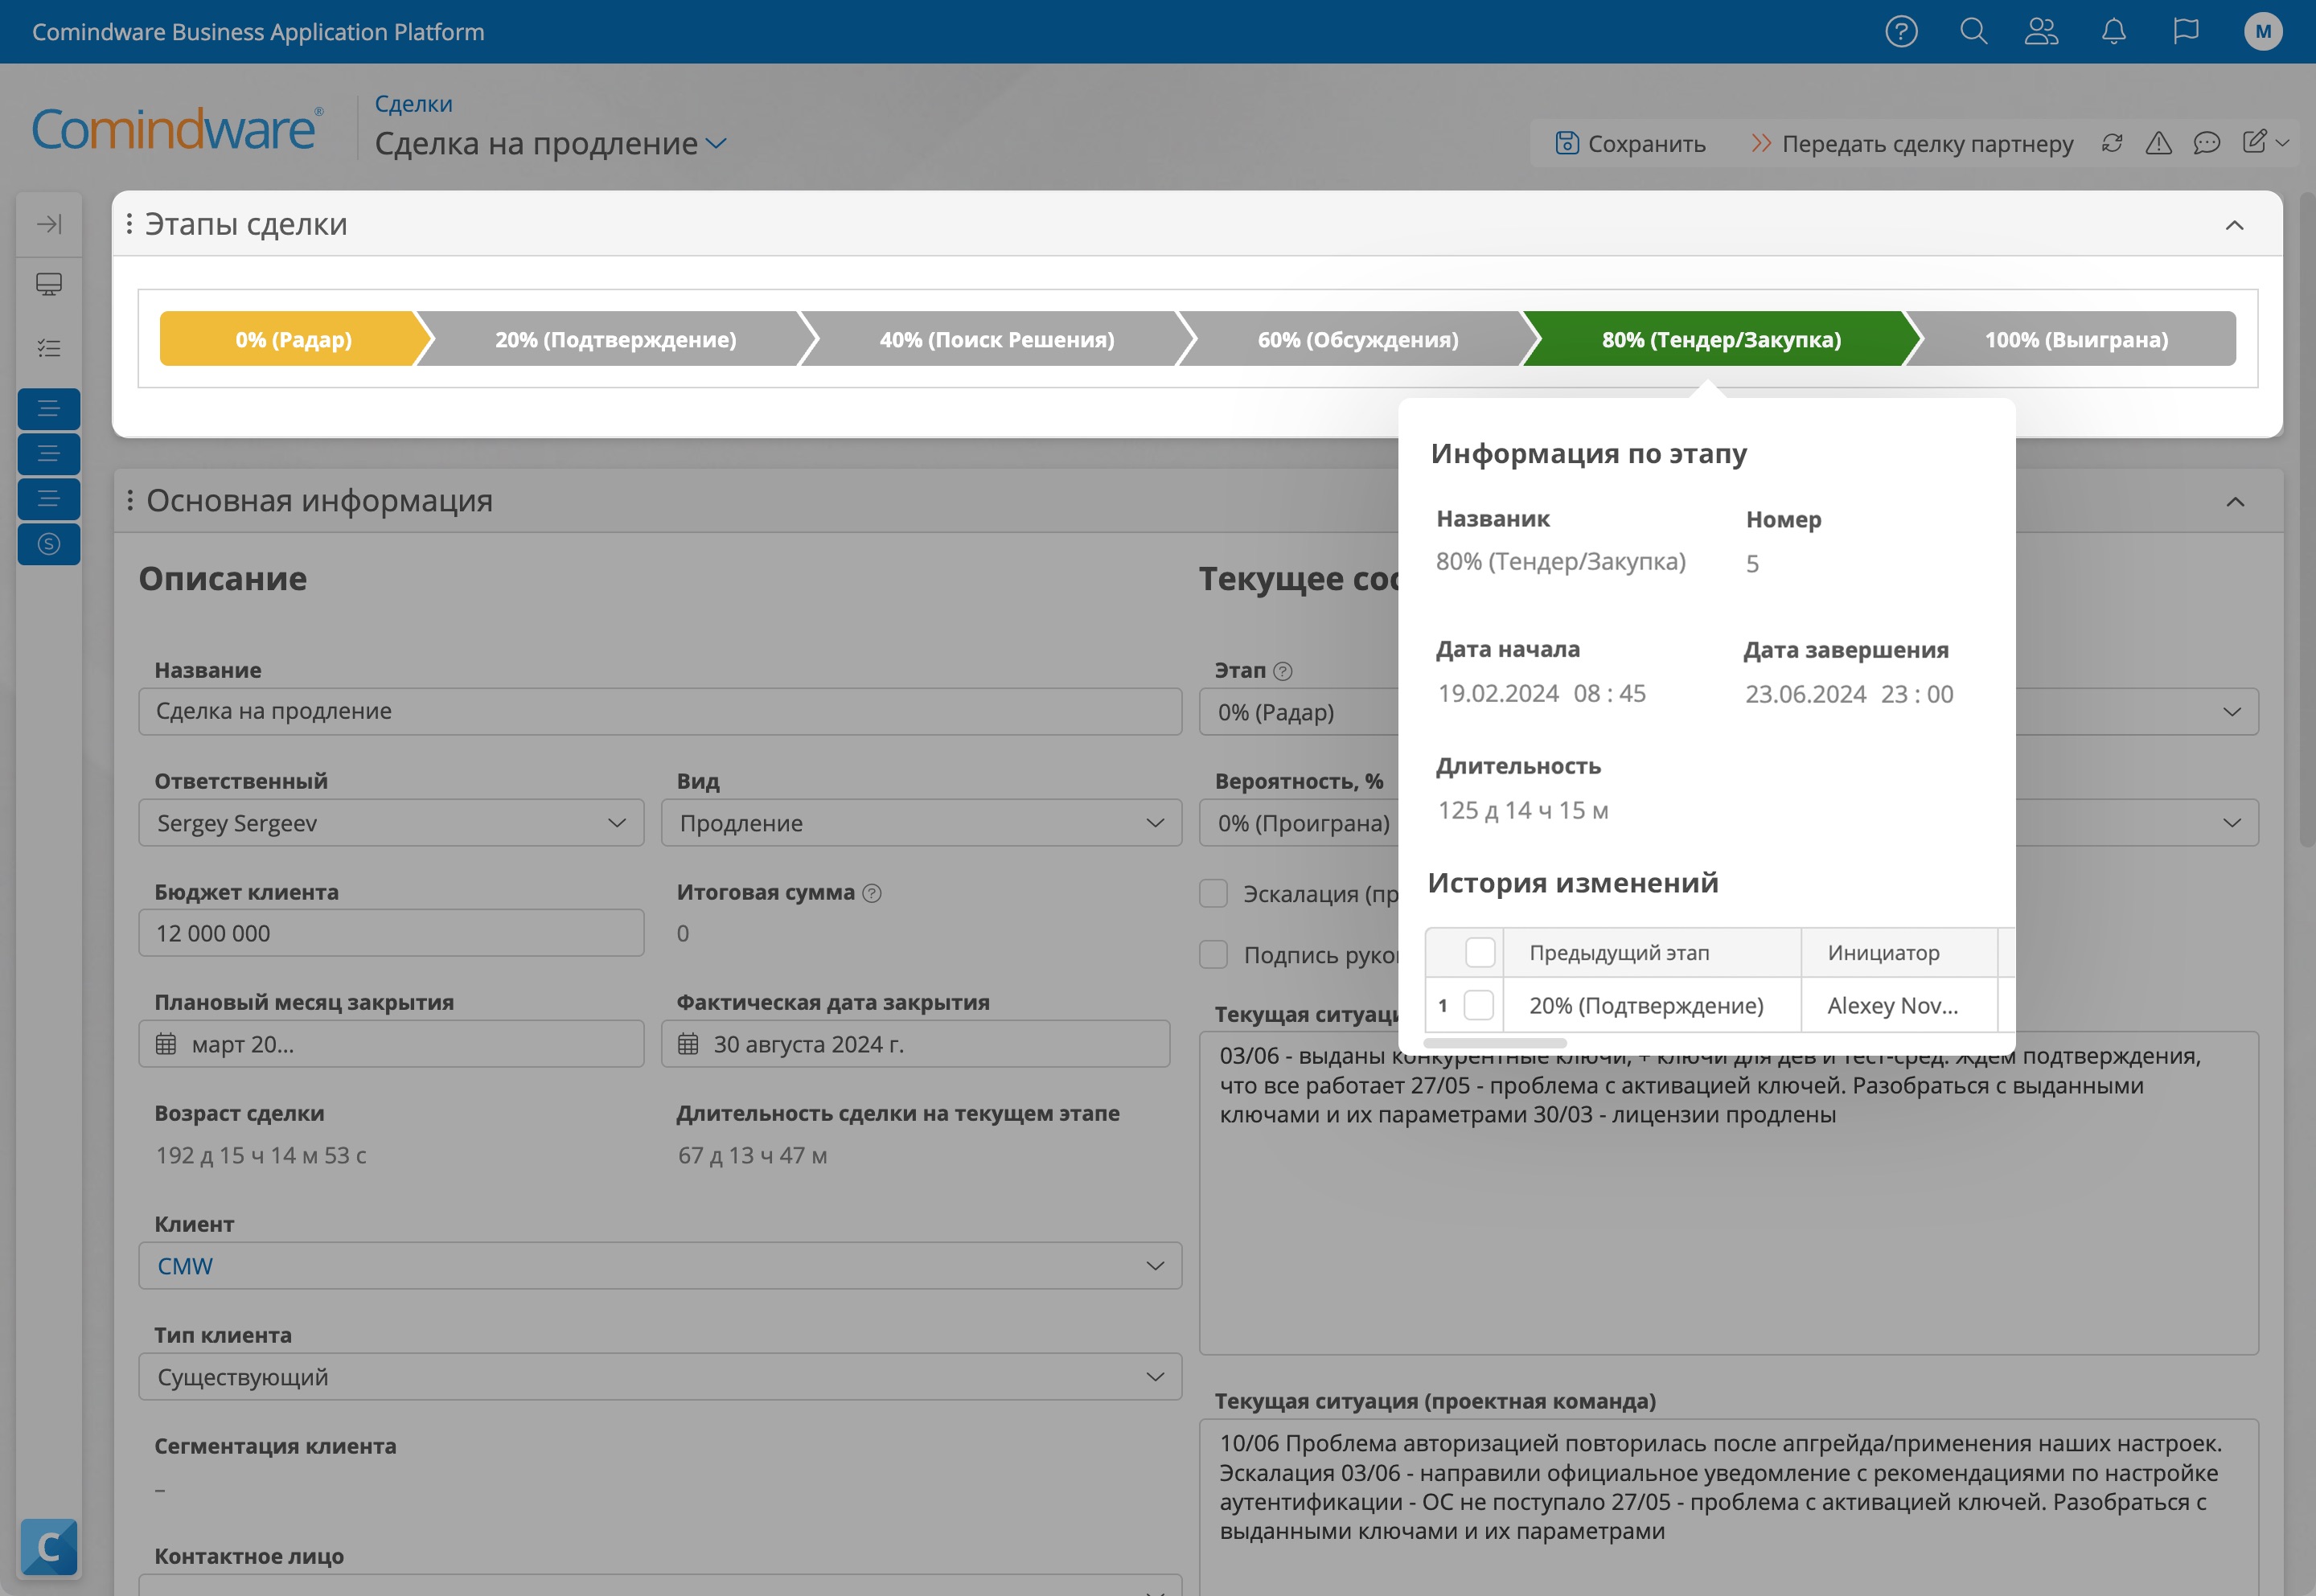This screenshot has height=1596, width=2316.
Task: Click drag handle of Основная информация panel
Action: click(x=130, y=500)
